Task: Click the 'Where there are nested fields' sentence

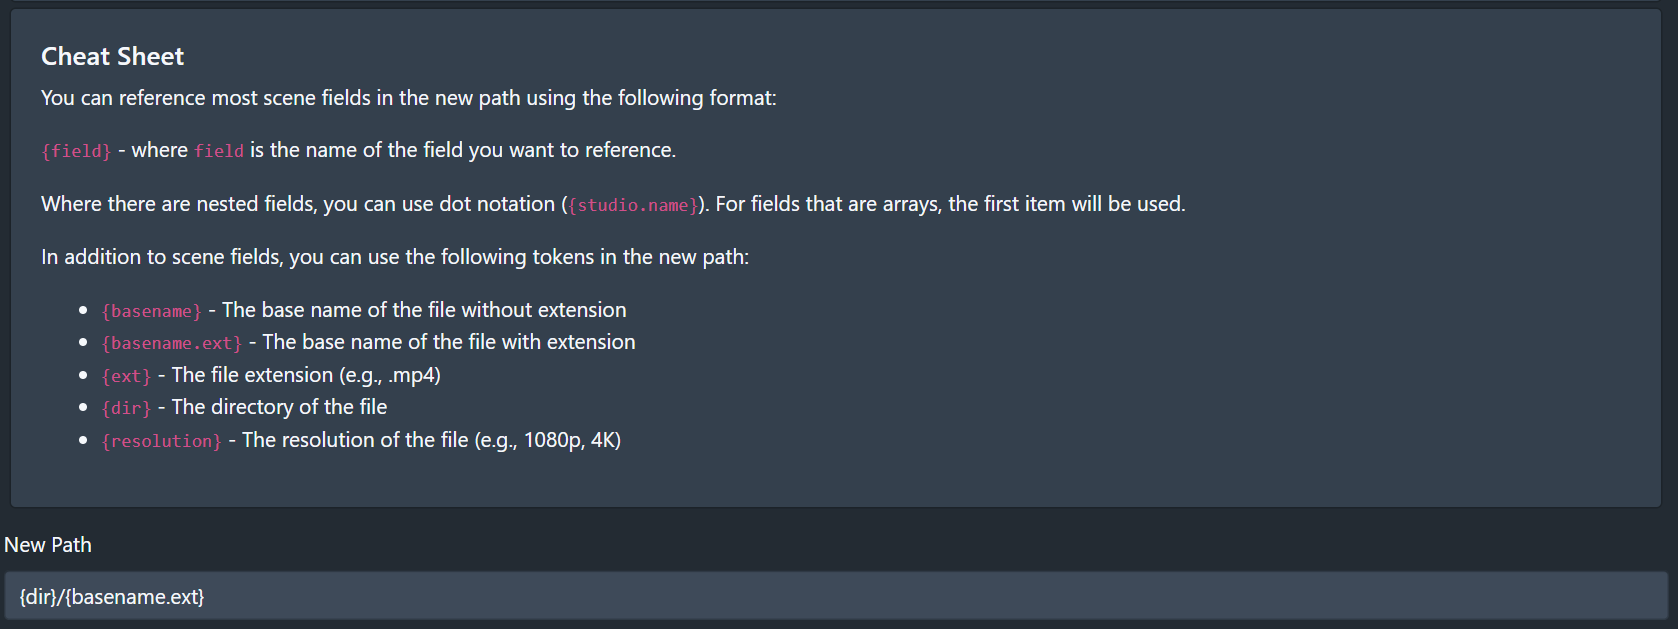Action: click(x=297, y=204)
